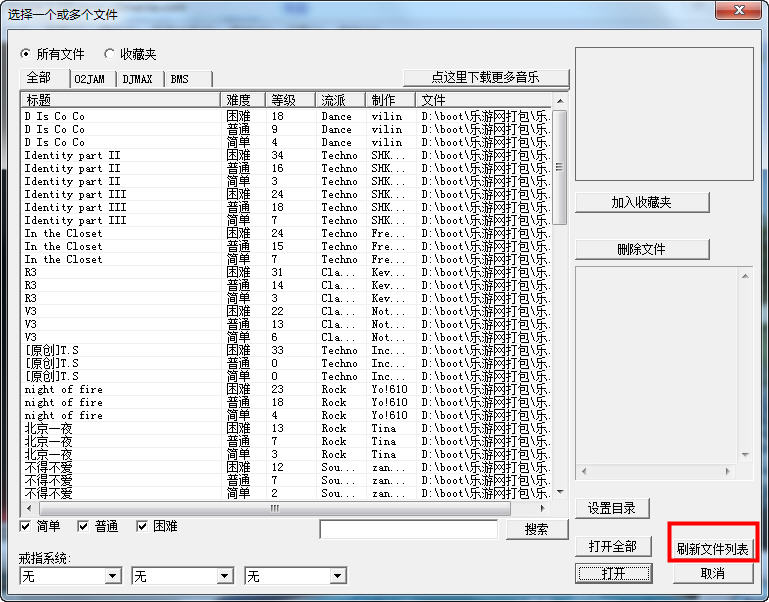Sort by the 文件 column header
This screenshot has width=769, height=602.
tap(484, 100)
